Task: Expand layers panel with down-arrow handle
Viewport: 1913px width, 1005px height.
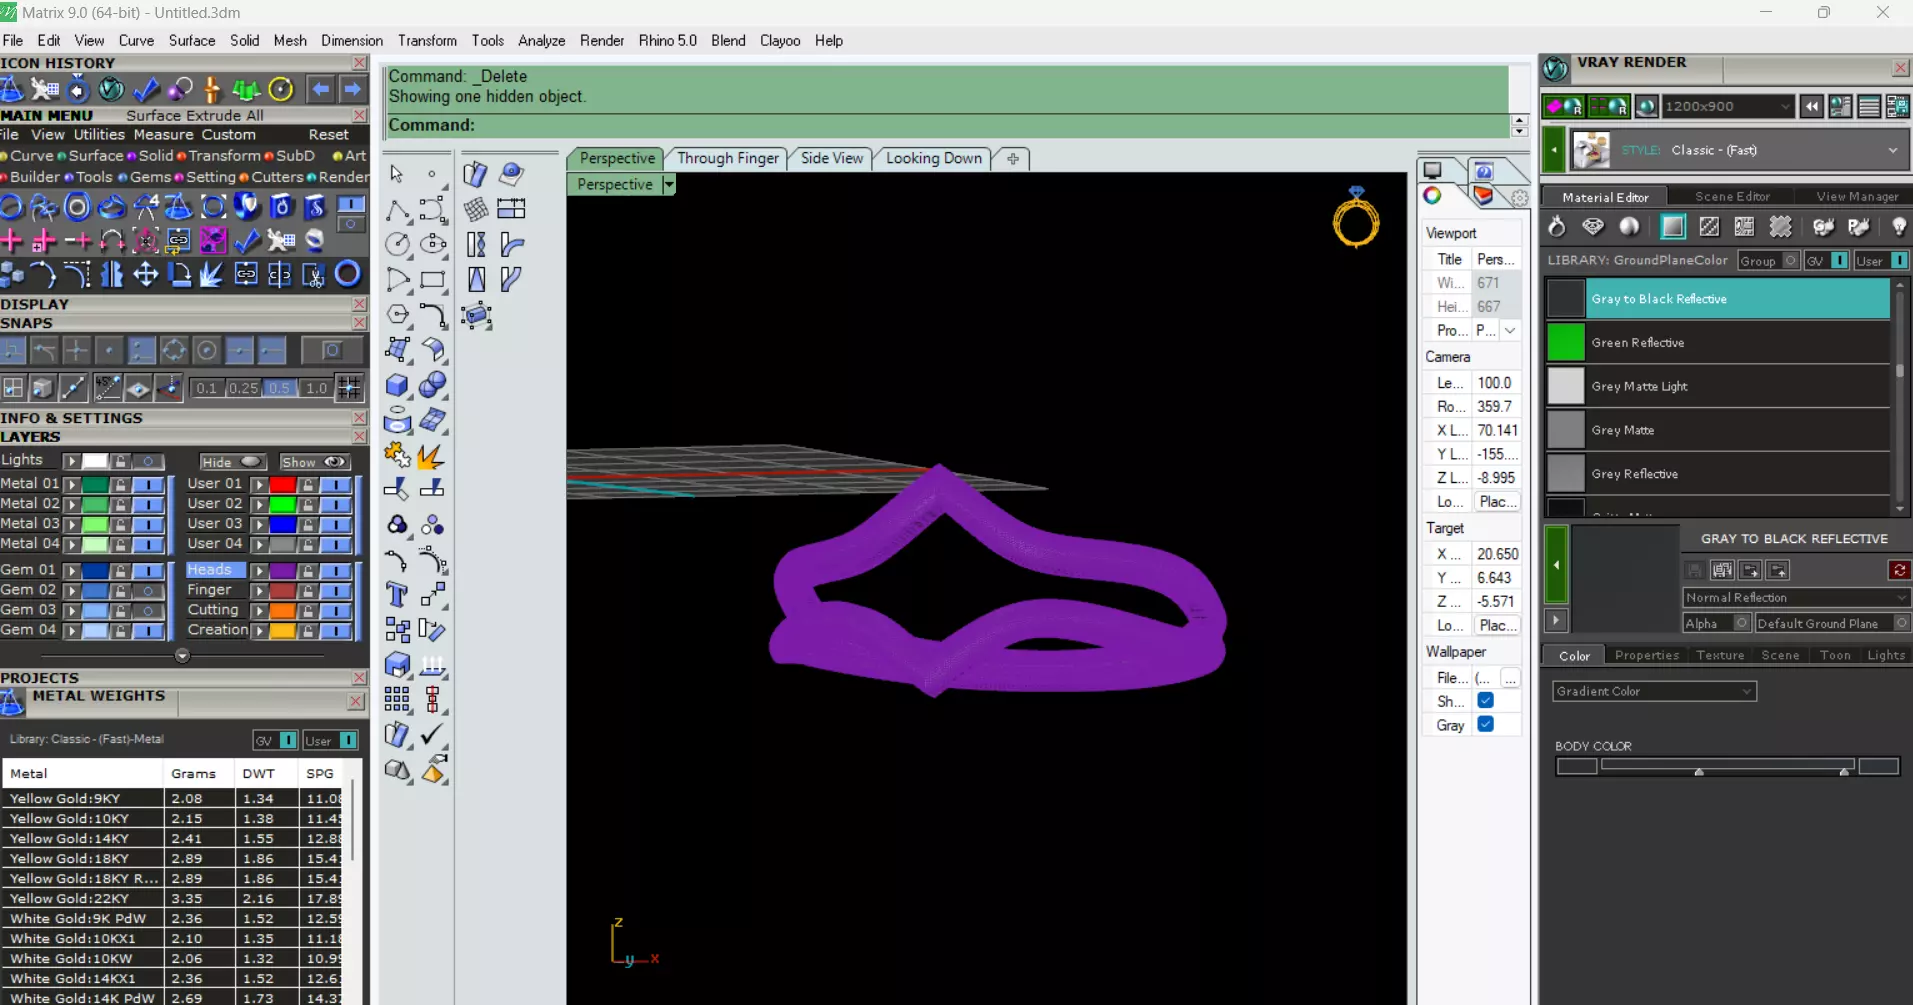Action: [182, 656]
